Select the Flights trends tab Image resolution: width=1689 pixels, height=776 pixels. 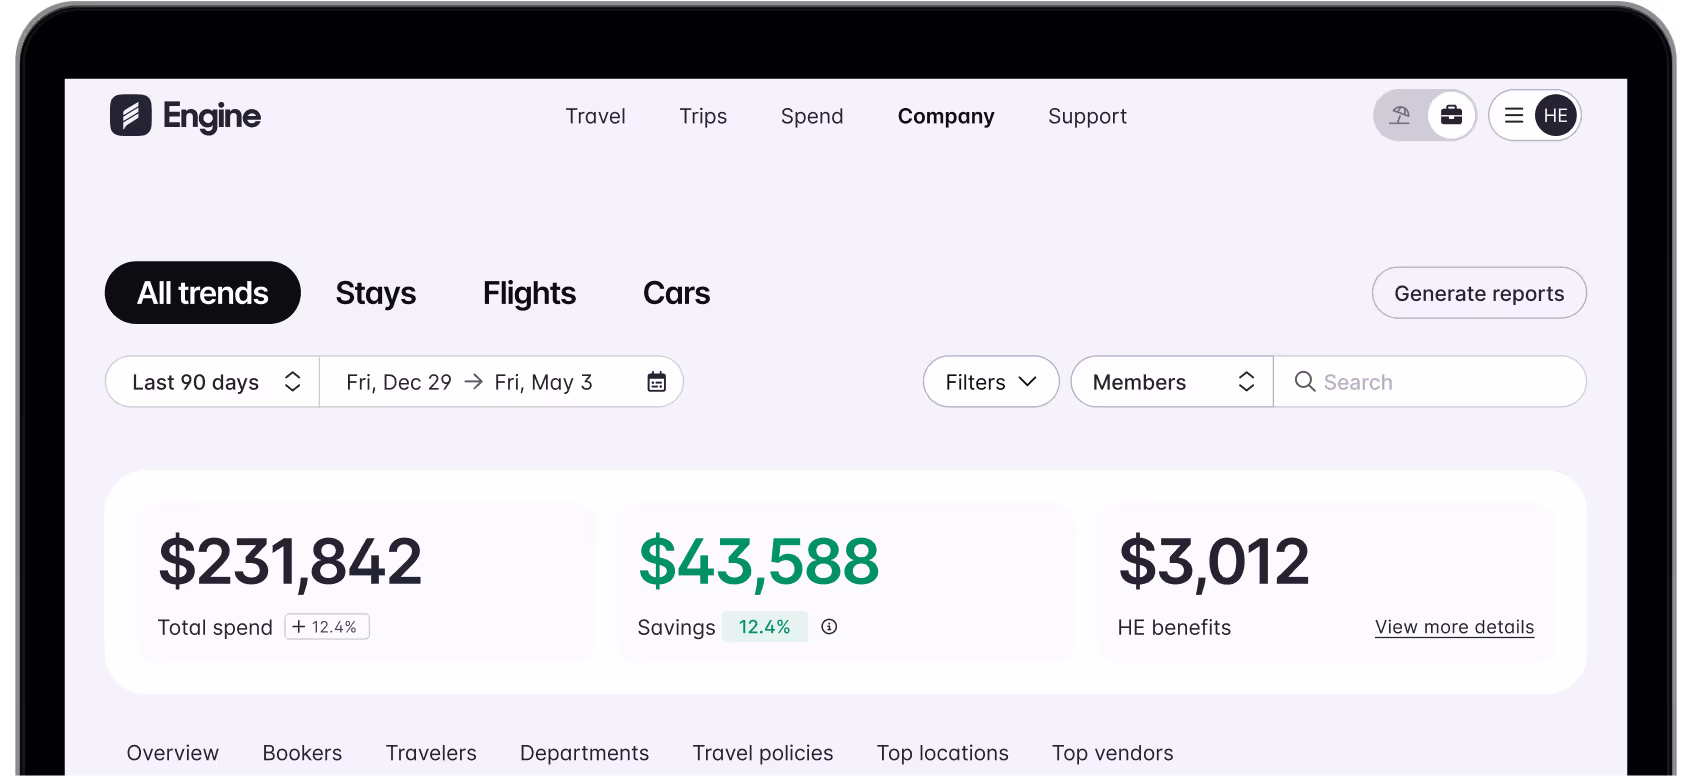(x=529, y=292)
